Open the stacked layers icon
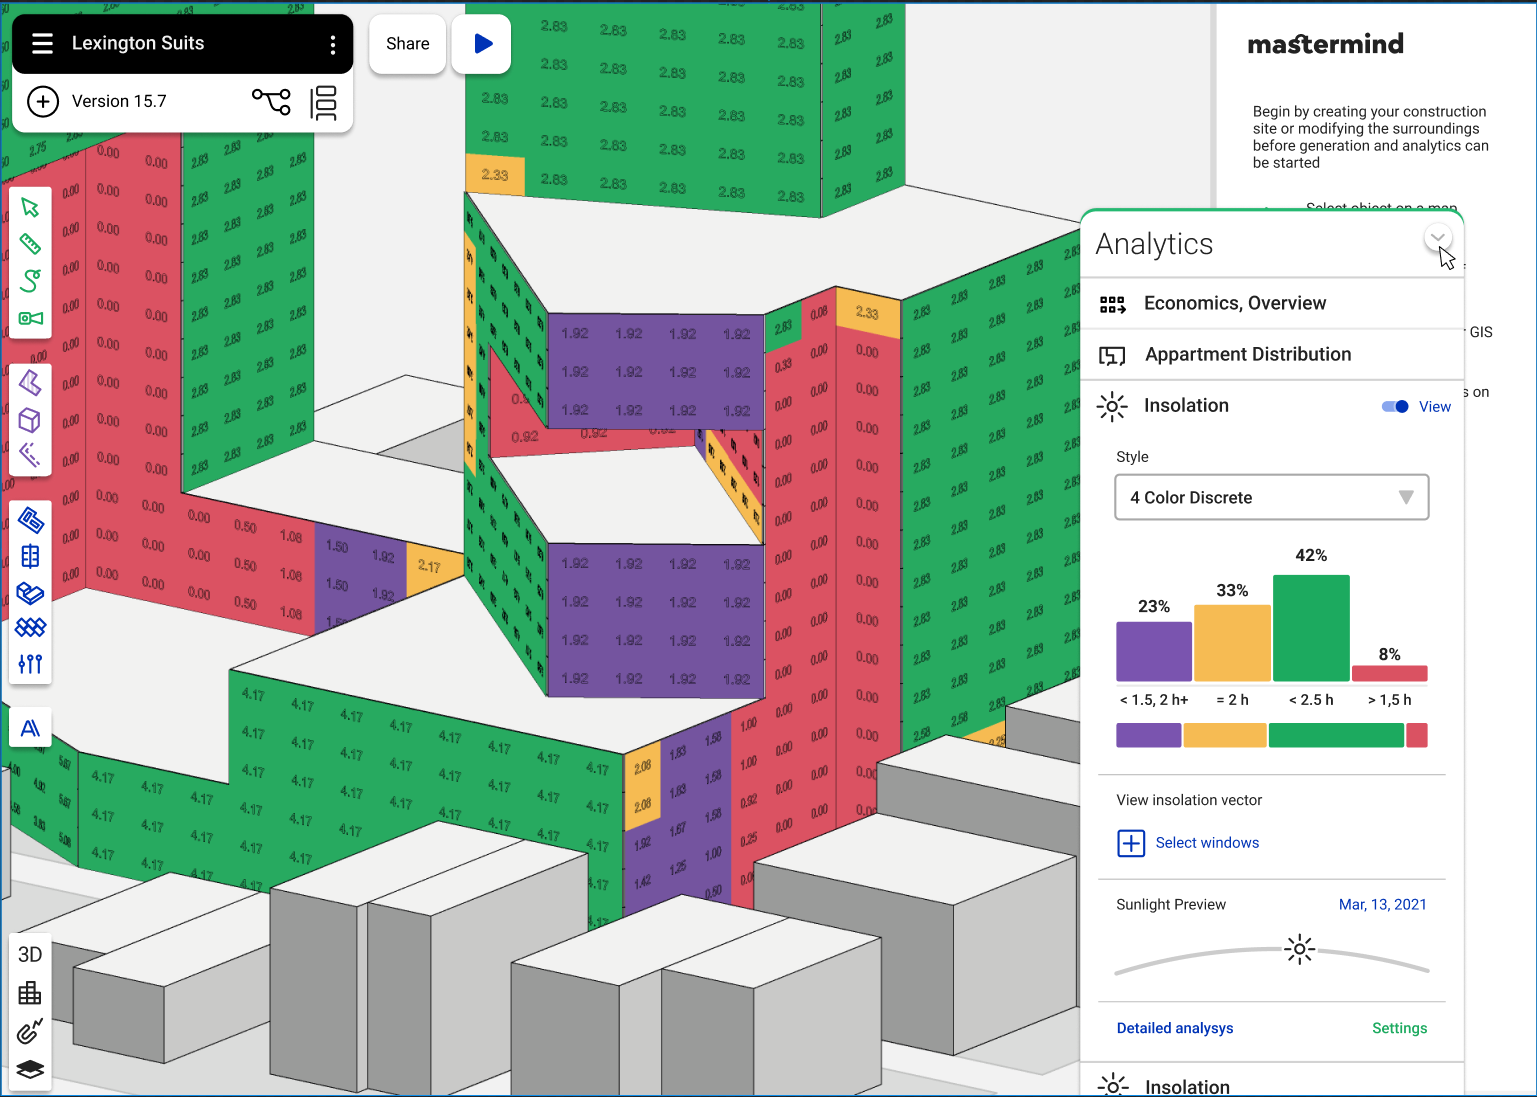 point(30,1069)
